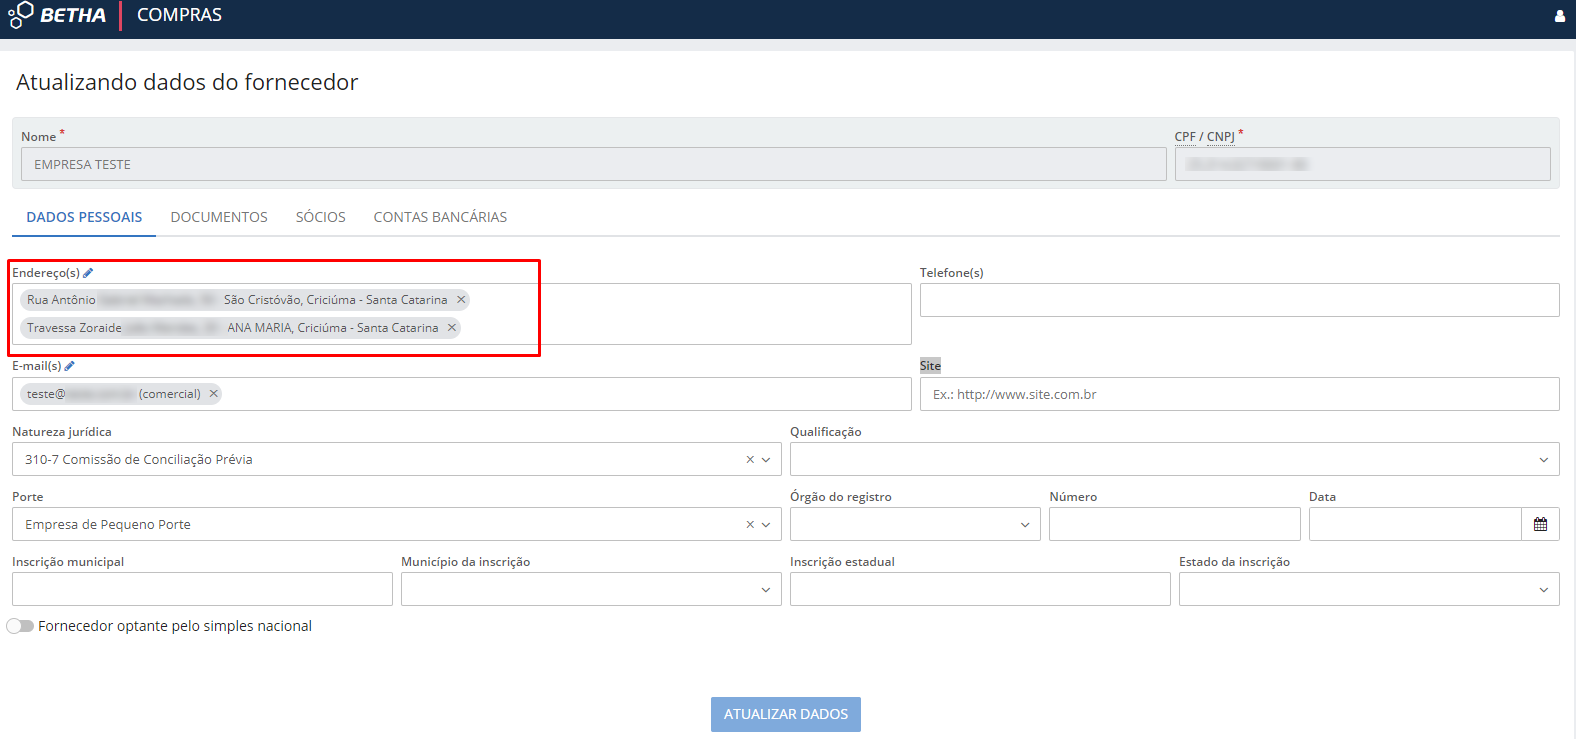Focus the Número field
The width and height of the screenshot is (1576, 739).
[x=1175, y=524]
